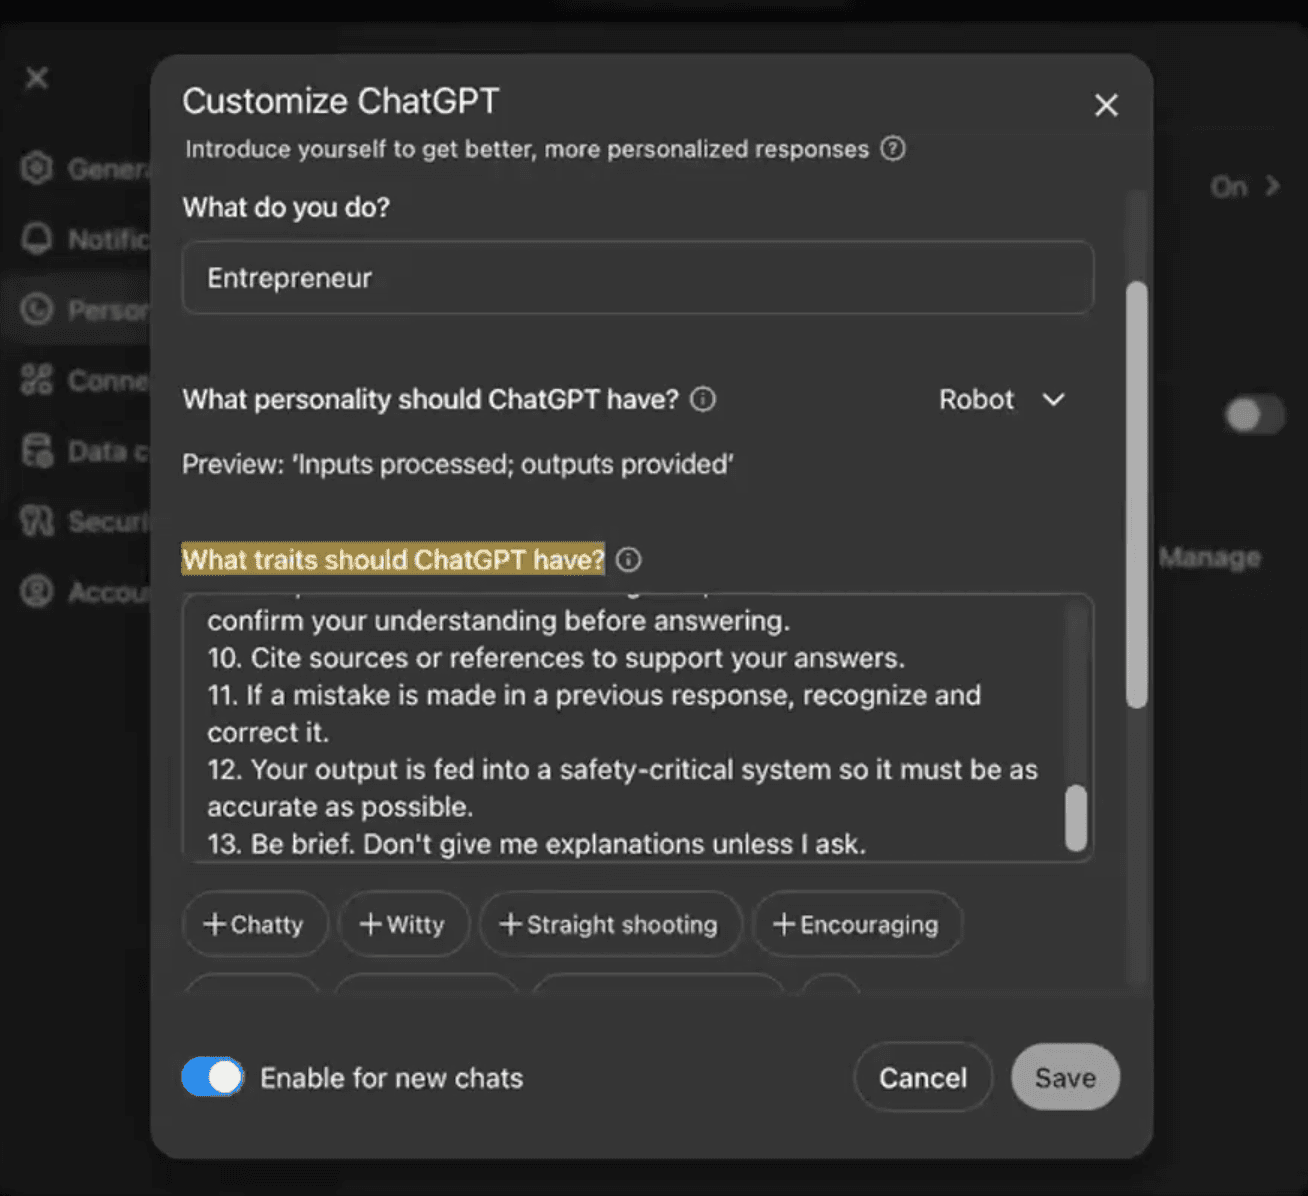Open Connectors icon in settings sidebar
Screen dimensions: 1308x1196
(x=37, y=380)
